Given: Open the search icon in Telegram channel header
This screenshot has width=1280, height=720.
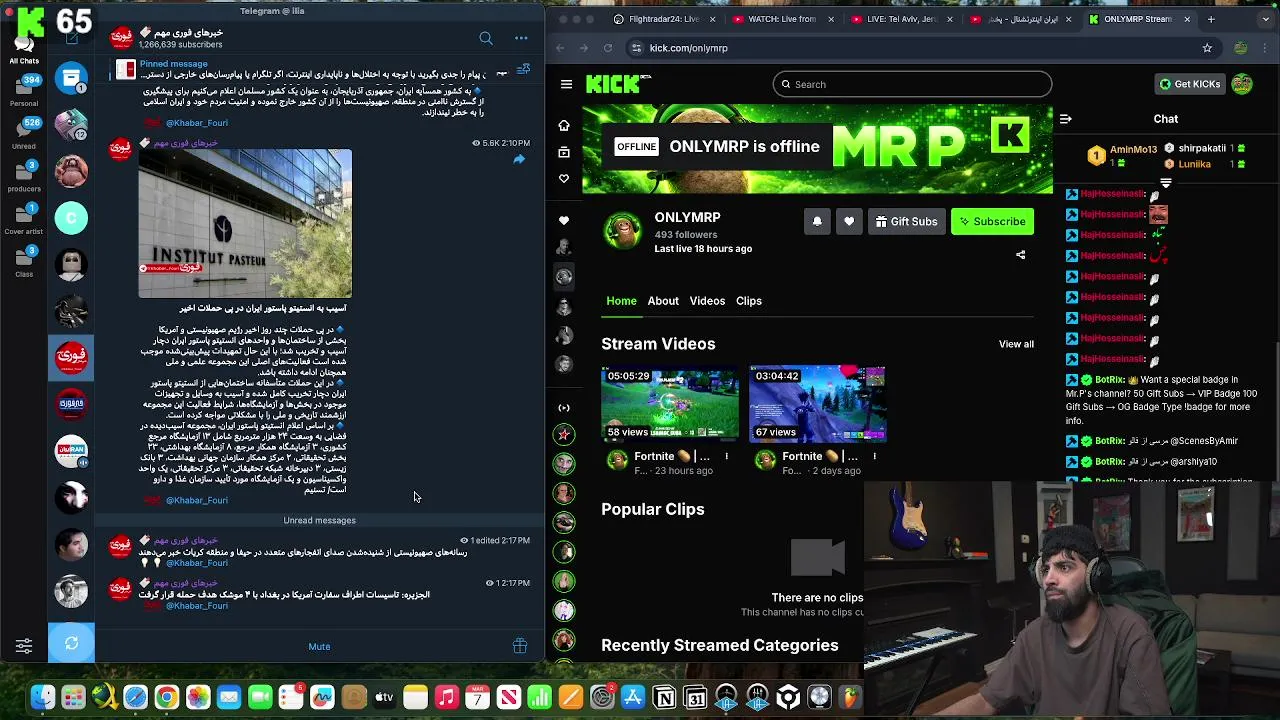Looking at the screenshot, I should pyautogui.click(x=486, y=38).
